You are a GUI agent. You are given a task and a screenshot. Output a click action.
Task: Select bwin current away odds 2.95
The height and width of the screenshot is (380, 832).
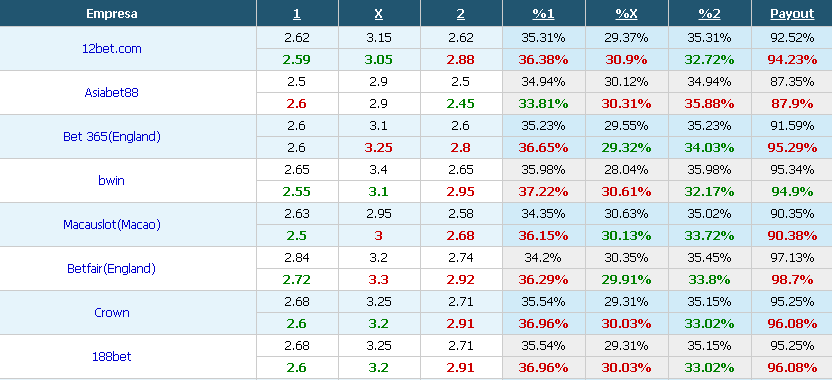pyautogui.click(x=460, y=192)
